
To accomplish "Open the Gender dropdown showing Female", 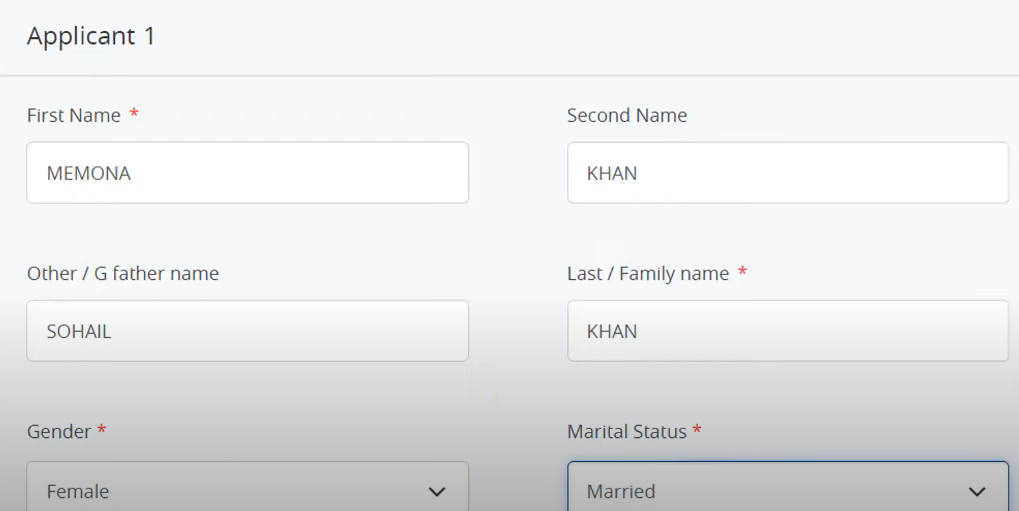I will [248, 486].
